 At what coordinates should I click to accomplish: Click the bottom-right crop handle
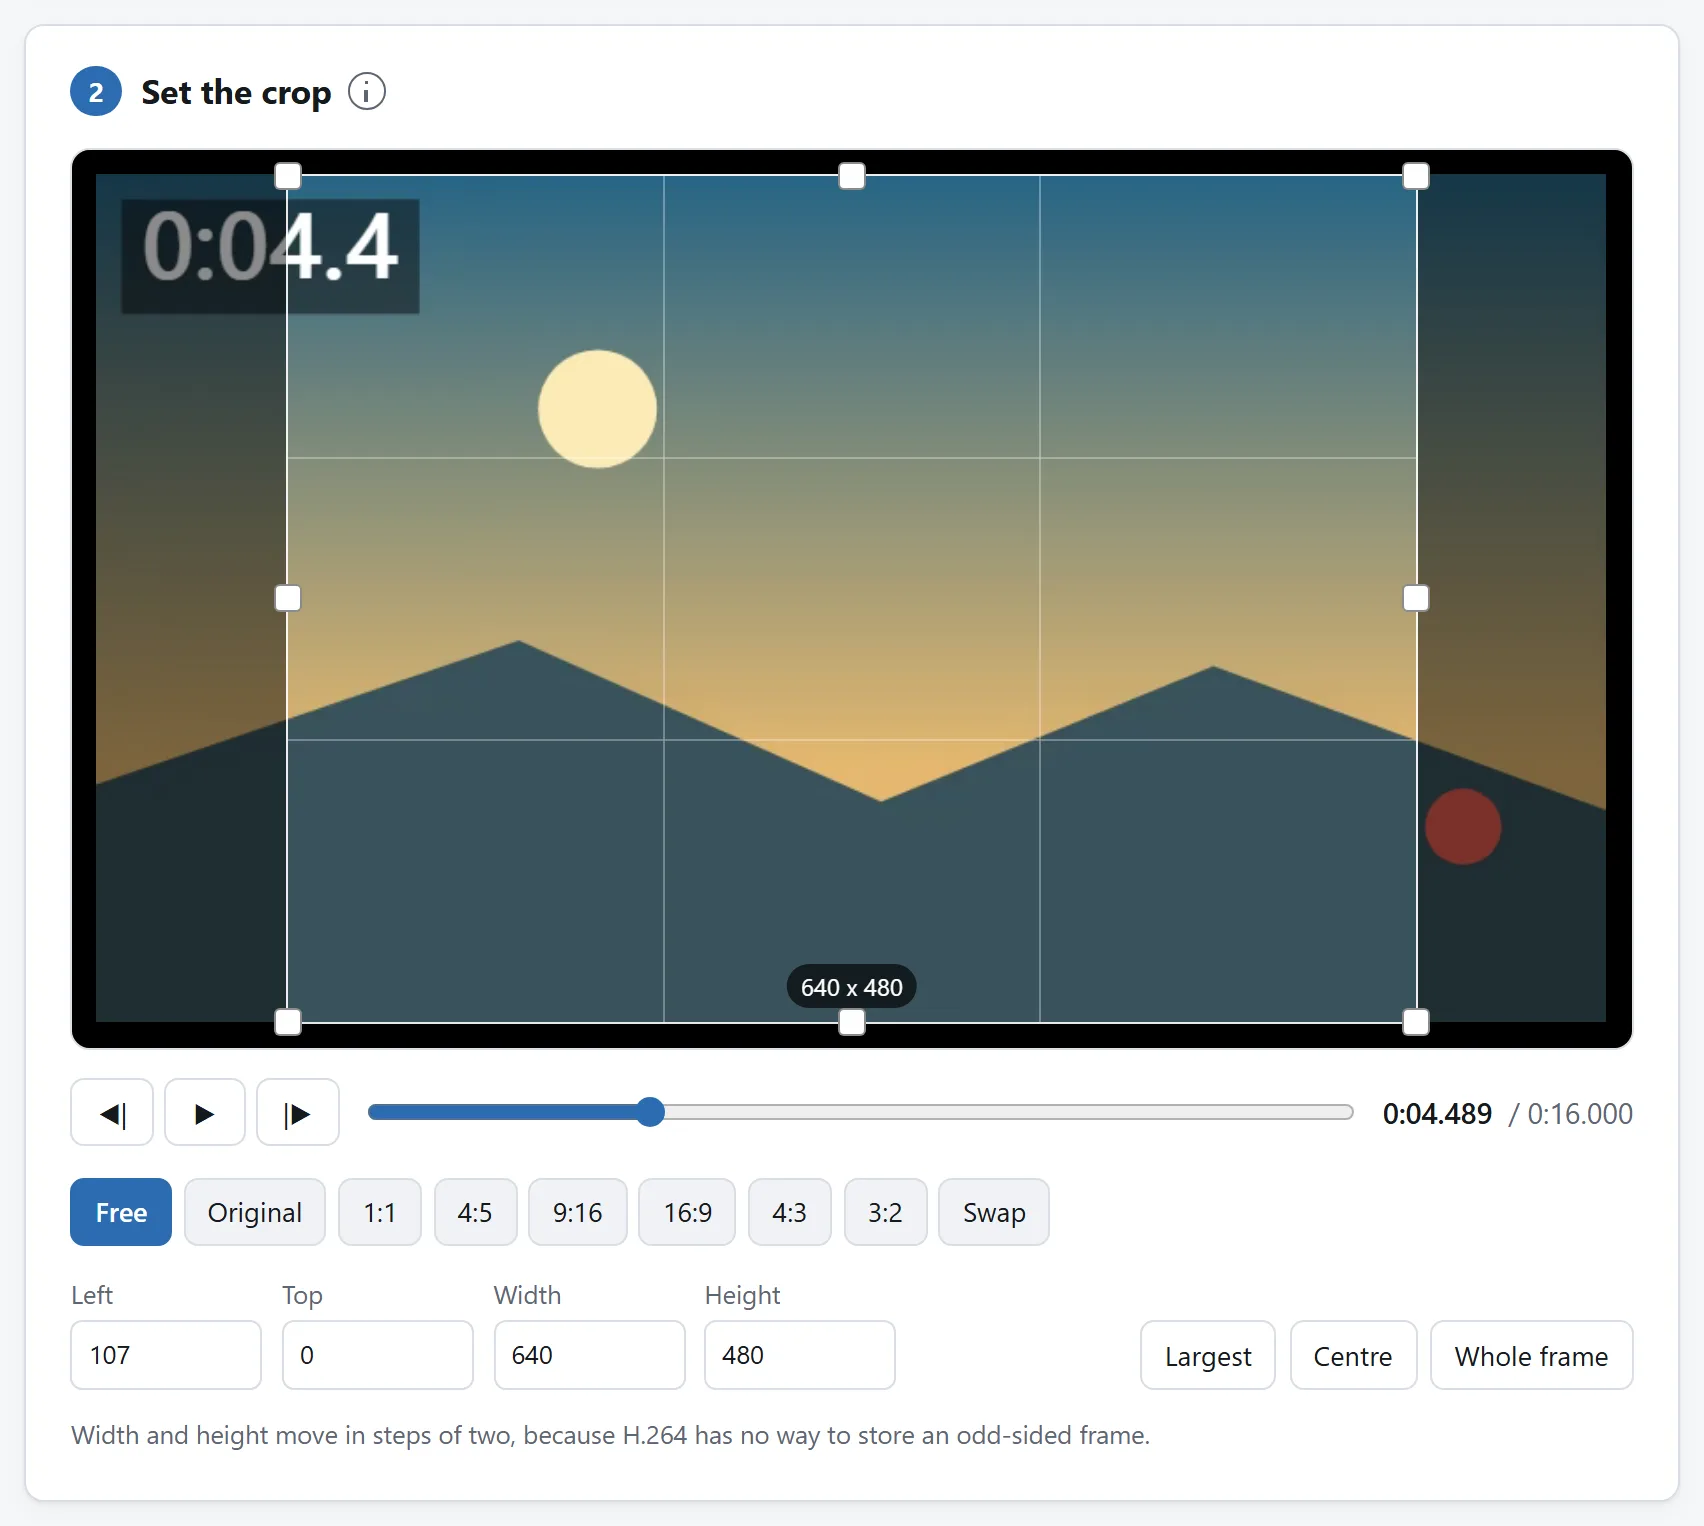point(1416,1022)
